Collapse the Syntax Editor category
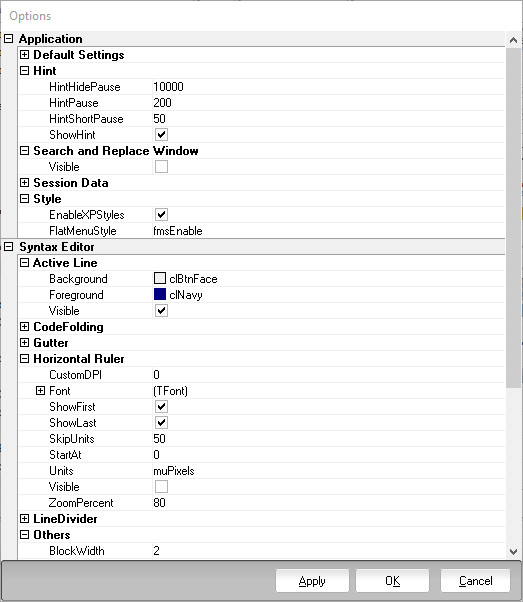The height and width of the screenshot is (602, 523). click(x=8, y=247)
